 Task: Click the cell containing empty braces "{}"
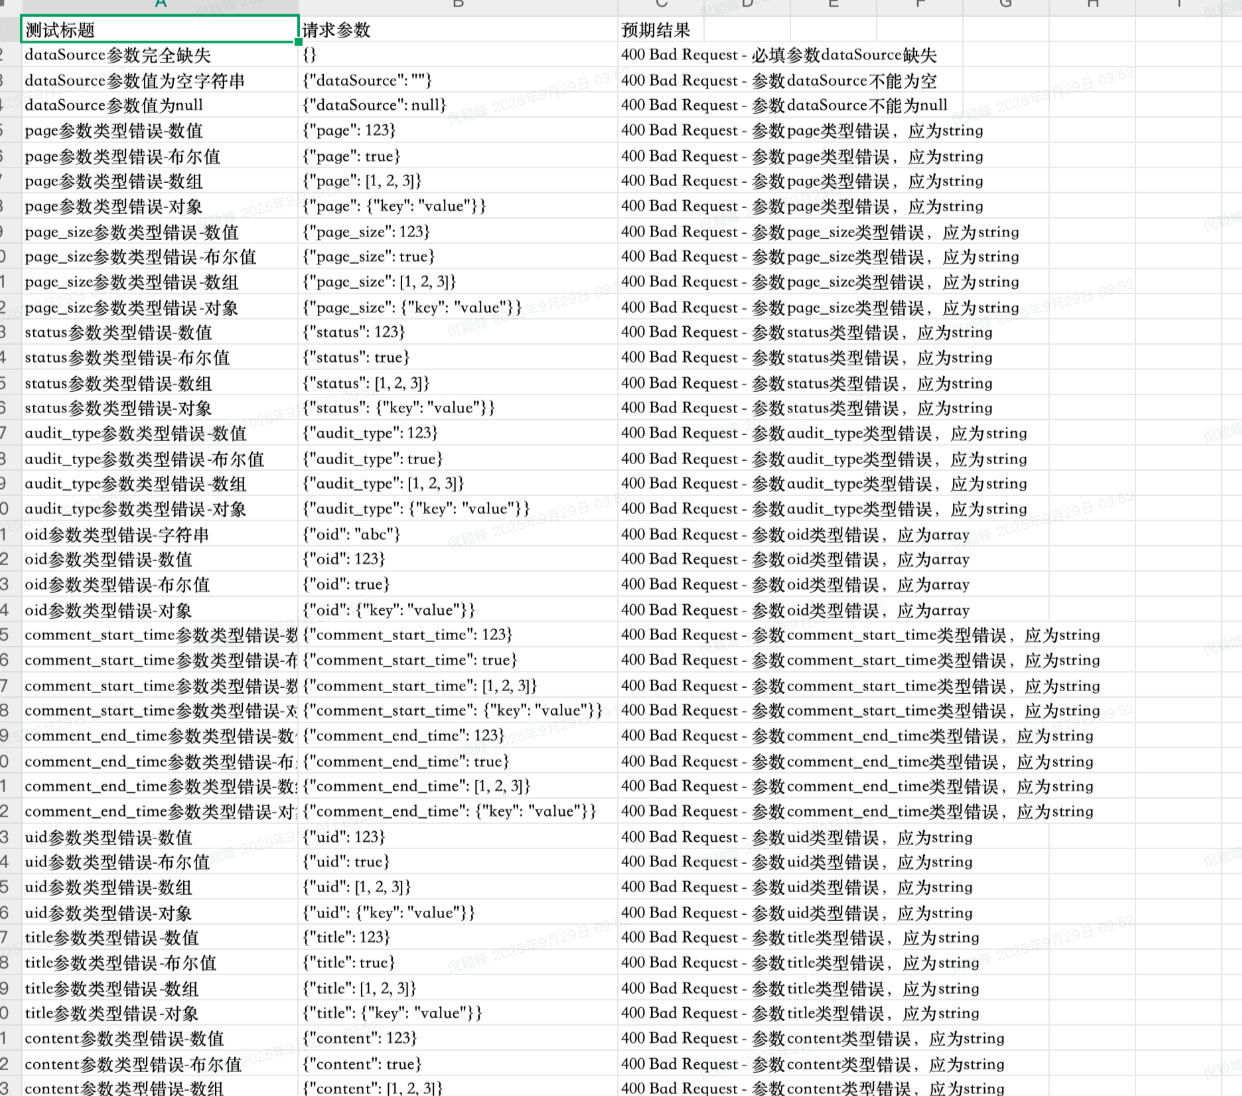pos(457,55)
